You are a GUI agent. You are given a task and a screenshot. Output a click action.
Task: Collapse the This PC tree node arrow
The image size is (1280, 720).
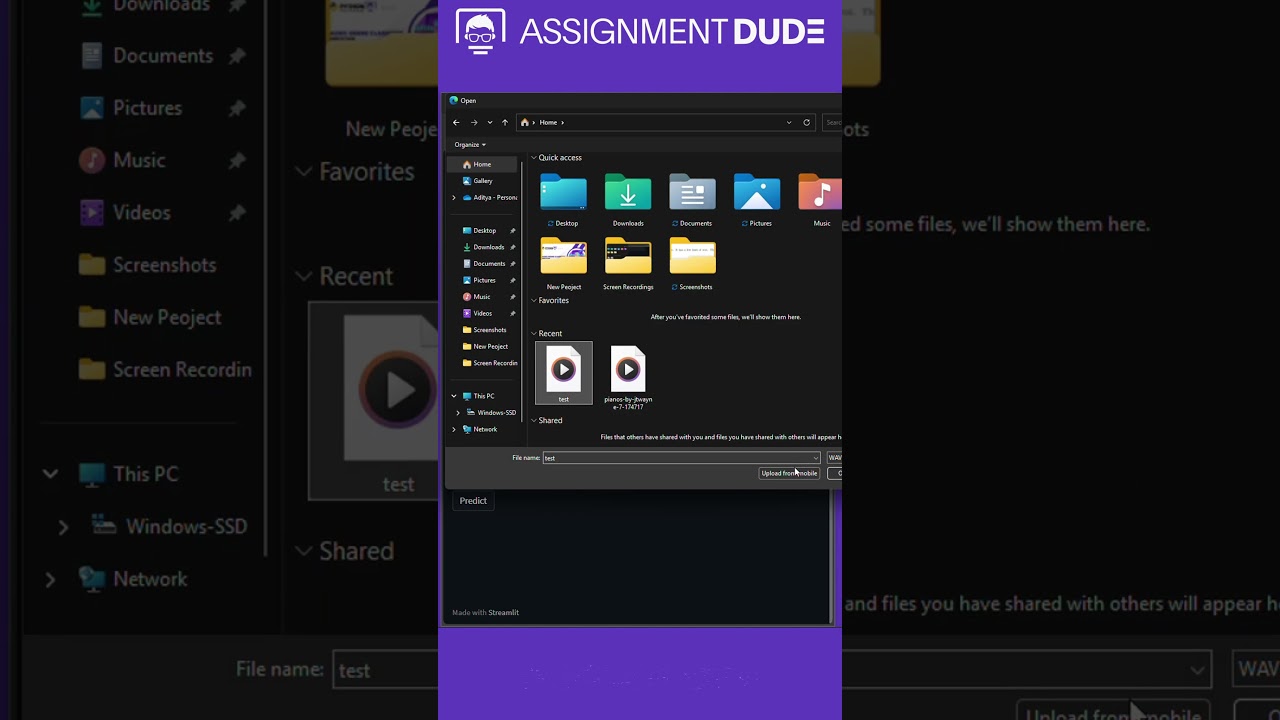454,396
